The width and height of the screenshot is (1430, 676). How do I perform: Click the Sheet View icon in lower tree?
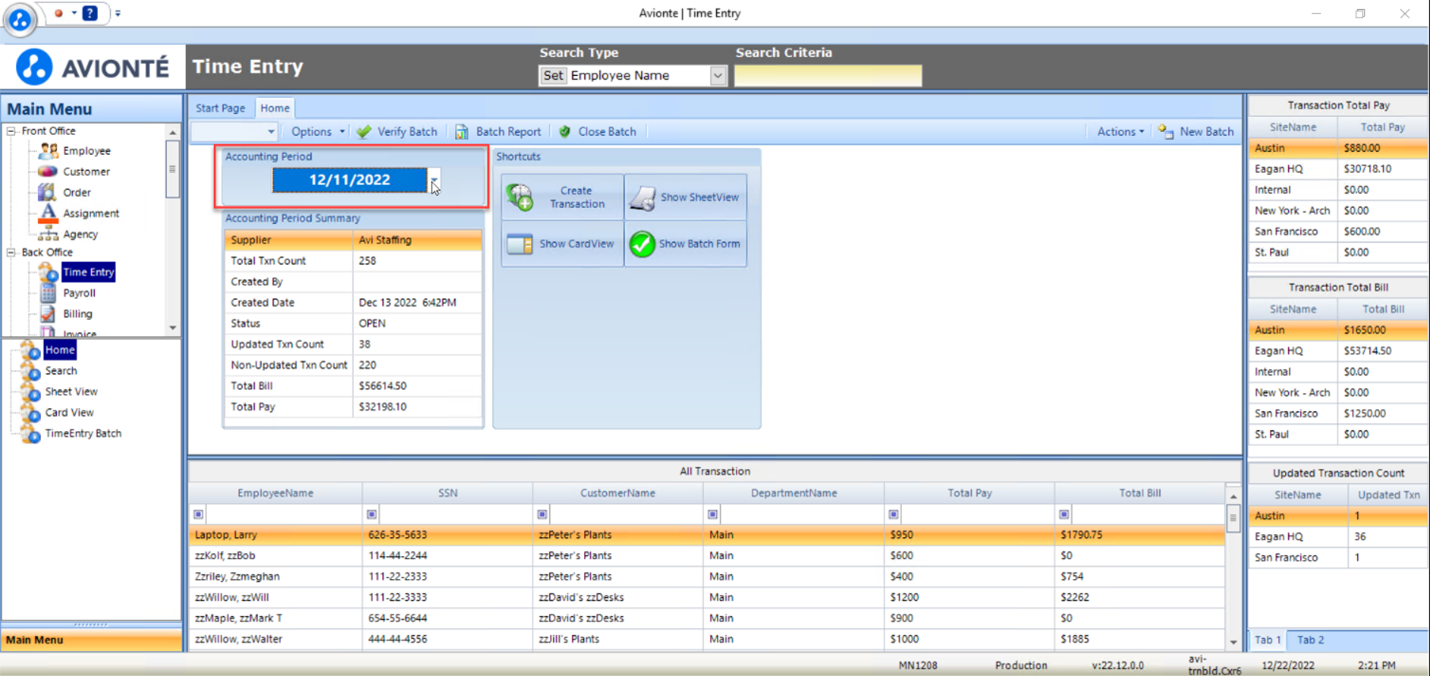30,392
